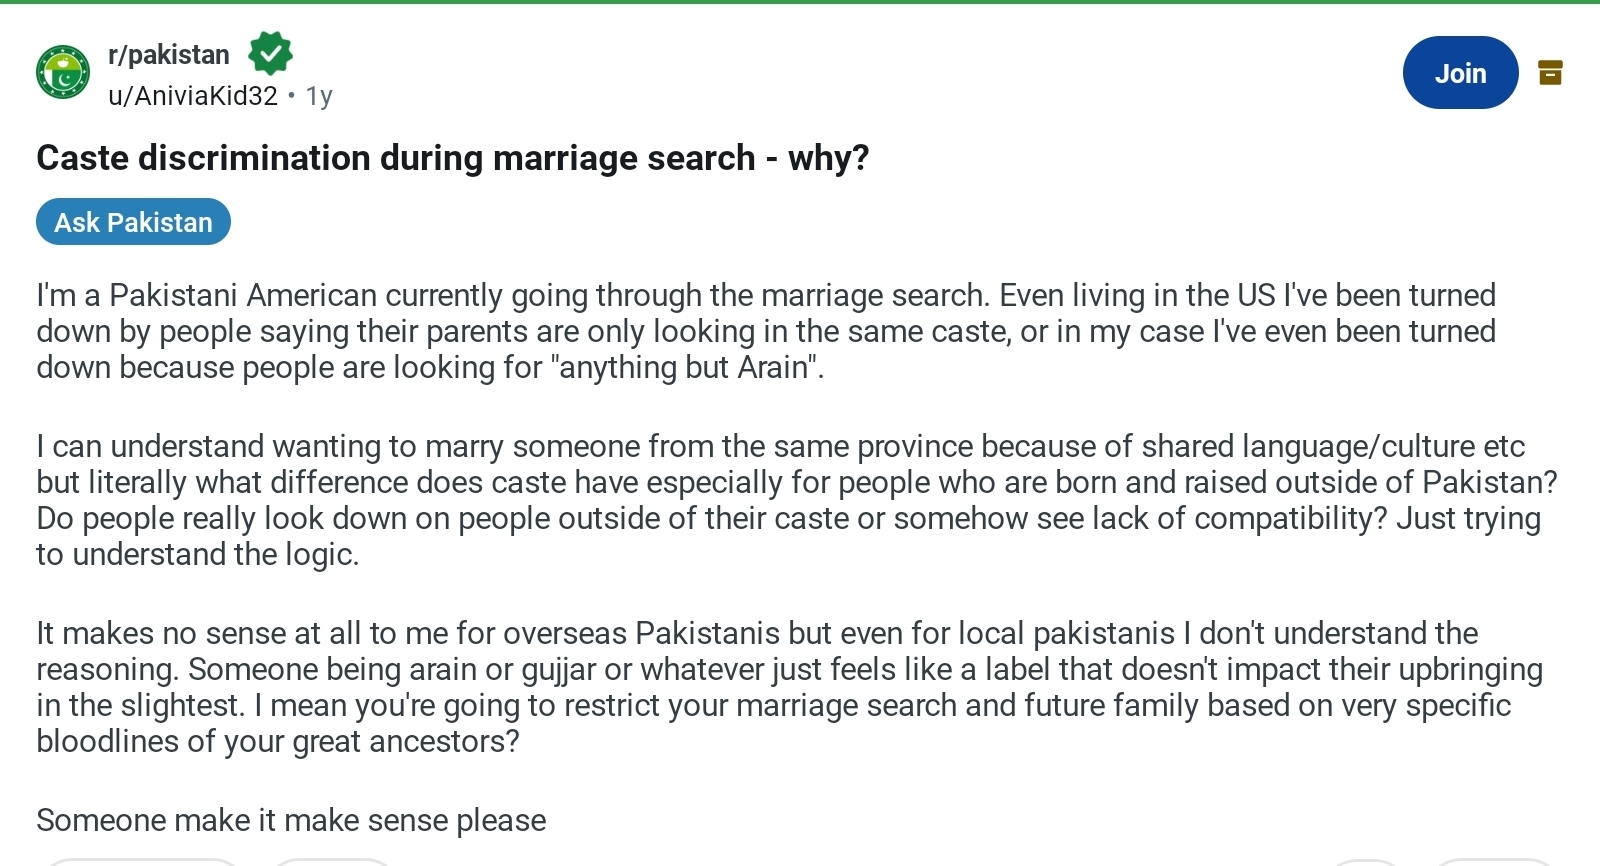Click the first pill button below the post
Image resolution: width=1600 pixels, height=866 pixels.
142,862
